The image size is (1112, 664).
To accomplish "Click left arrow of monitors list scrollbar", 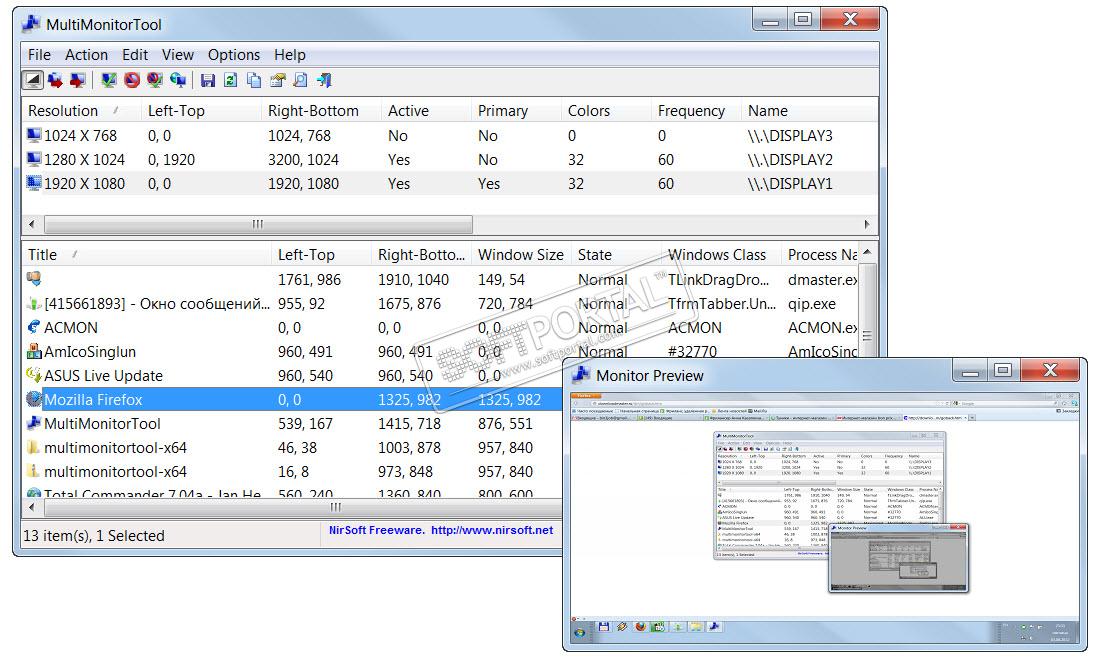I will click(x=31, y=224).
